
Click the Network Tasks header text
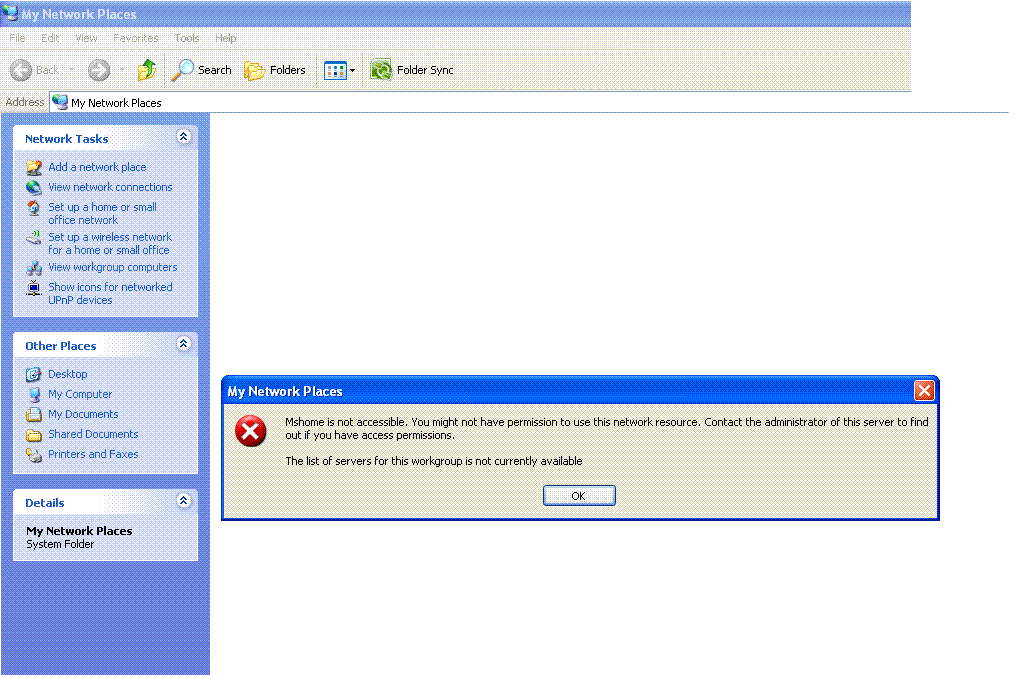tap(66, 139)
